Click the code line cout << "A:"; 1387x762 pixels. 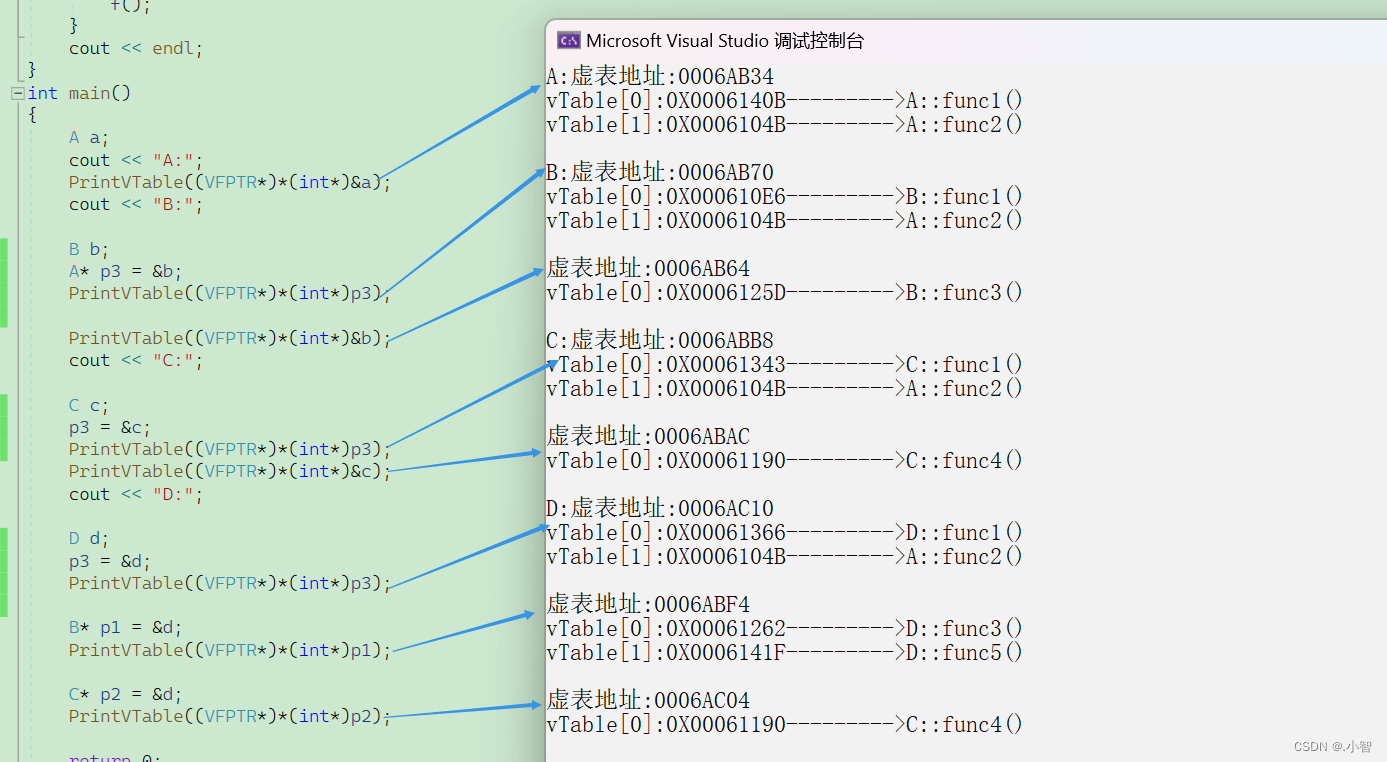coord(136,160)
